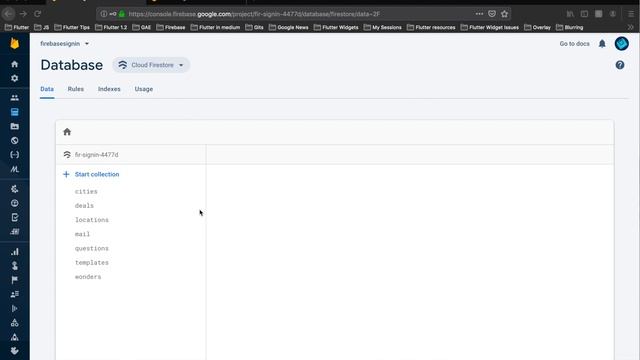This screenshot has height=360, width=640.
Task: Click the home icon in Firestore path bar
Action: tap(67, 132)
